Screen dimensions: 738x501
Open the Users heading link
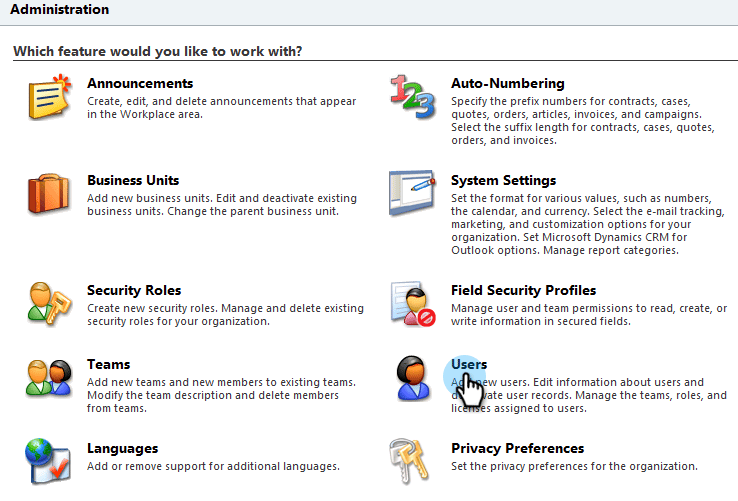tap(469, 364)
